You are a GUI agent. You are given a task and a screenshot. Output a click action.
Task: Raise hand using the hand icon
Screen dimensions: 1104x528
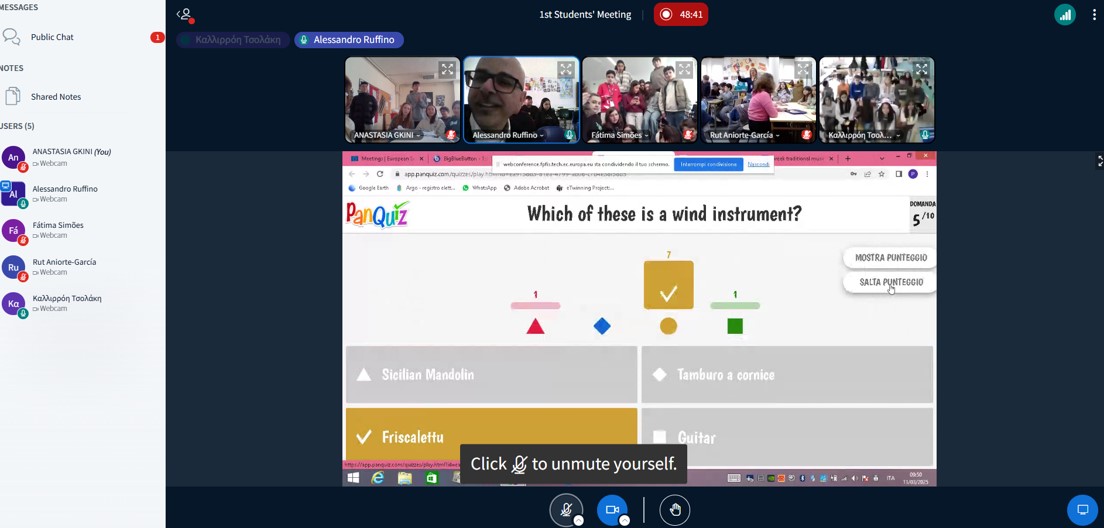tap(675, 510)
